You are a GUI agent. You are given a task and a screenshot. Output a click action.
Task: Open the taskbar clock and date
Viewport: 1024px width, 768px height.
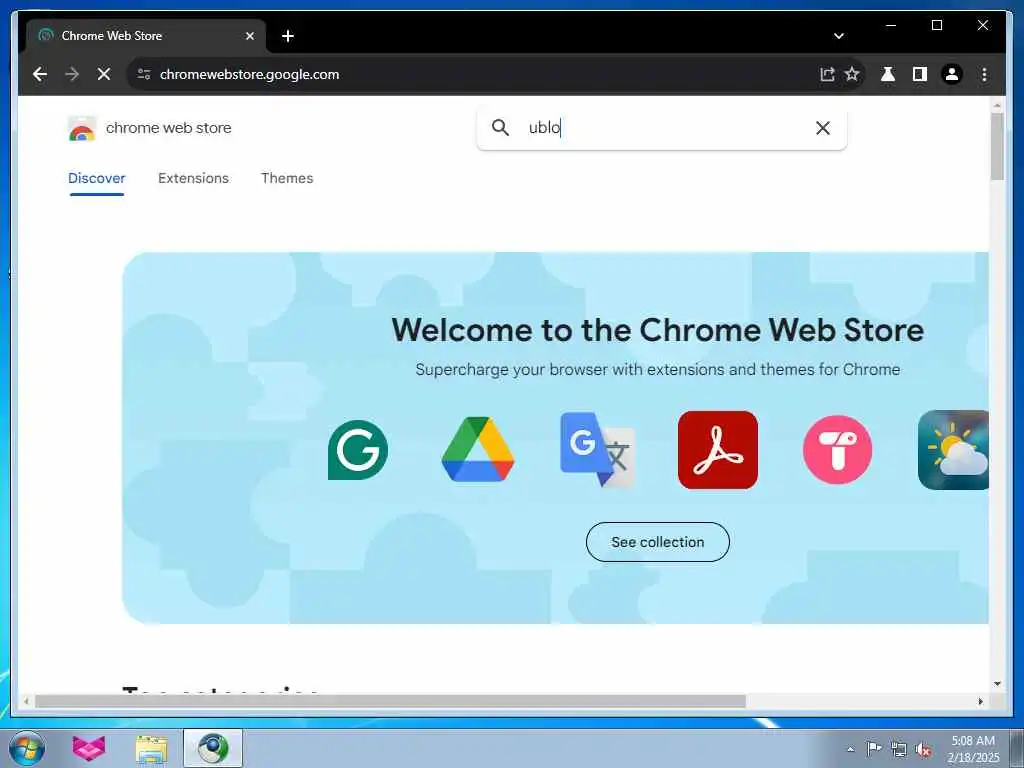point(973,749)
